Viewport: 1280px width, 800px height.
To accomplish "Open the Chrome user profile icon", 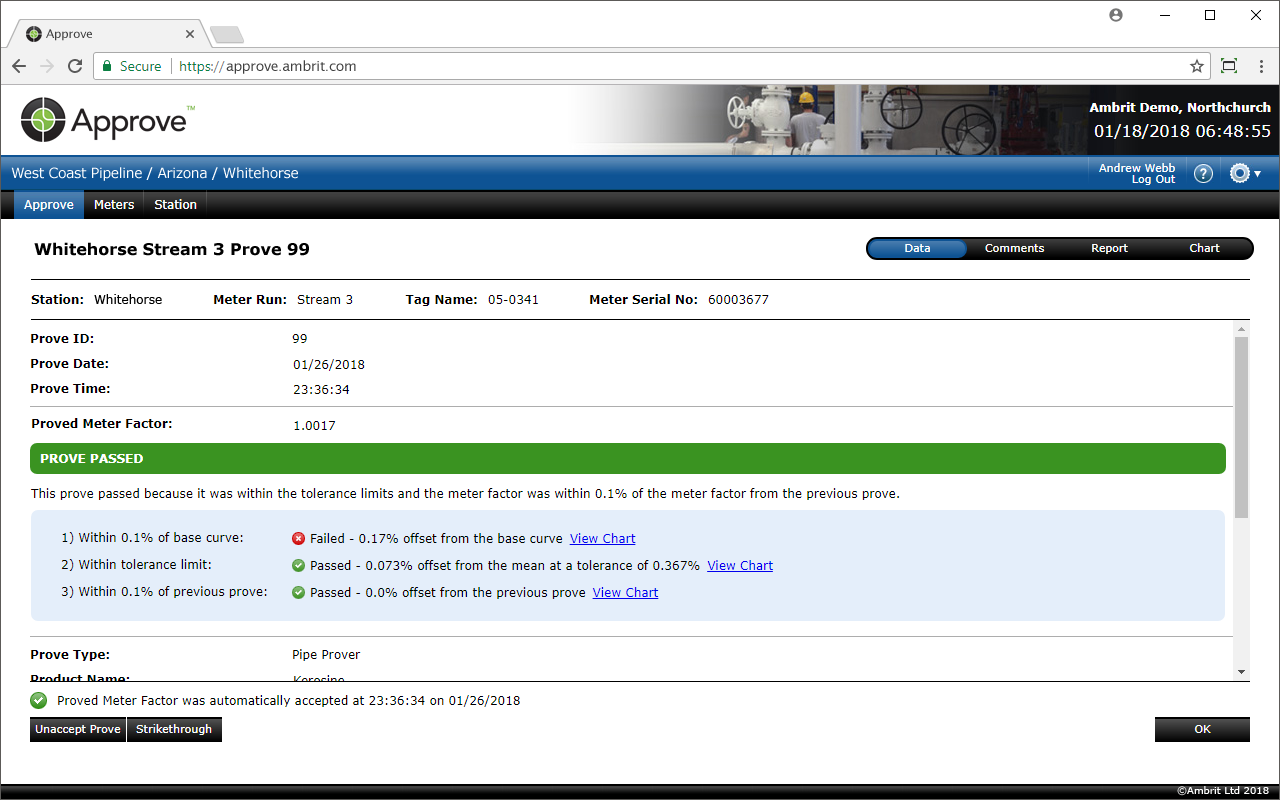I will 1116,15.
